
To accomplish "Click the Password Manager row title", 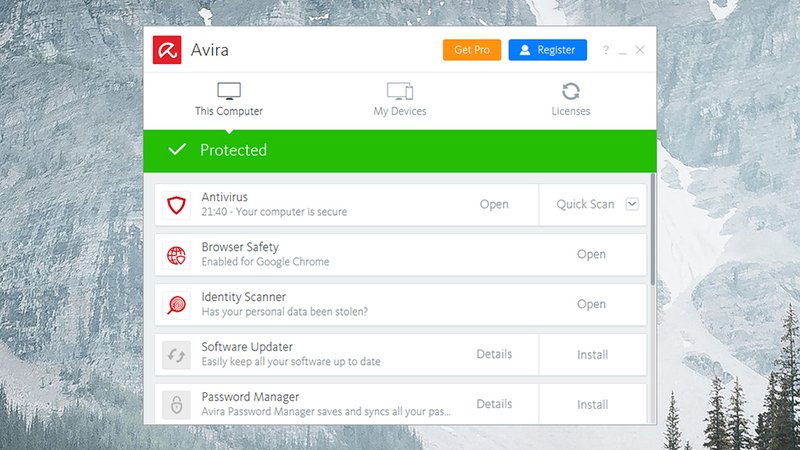I will [x=250, y=397].
